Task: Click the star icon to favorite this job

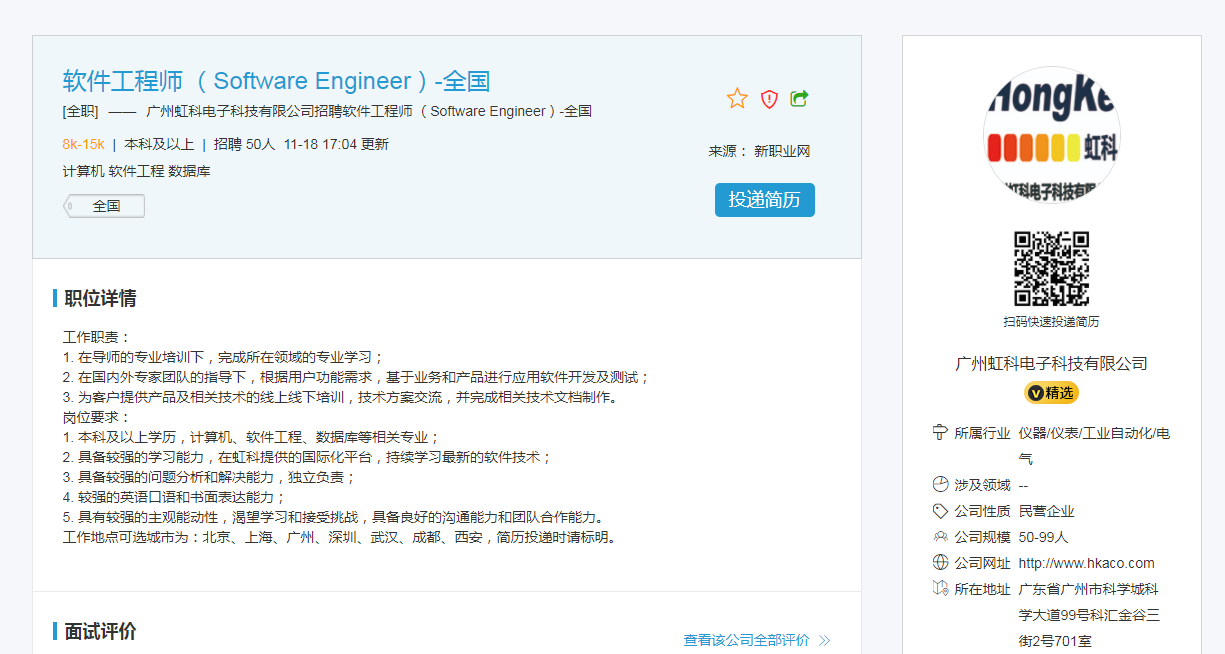Action: [737, 98]
